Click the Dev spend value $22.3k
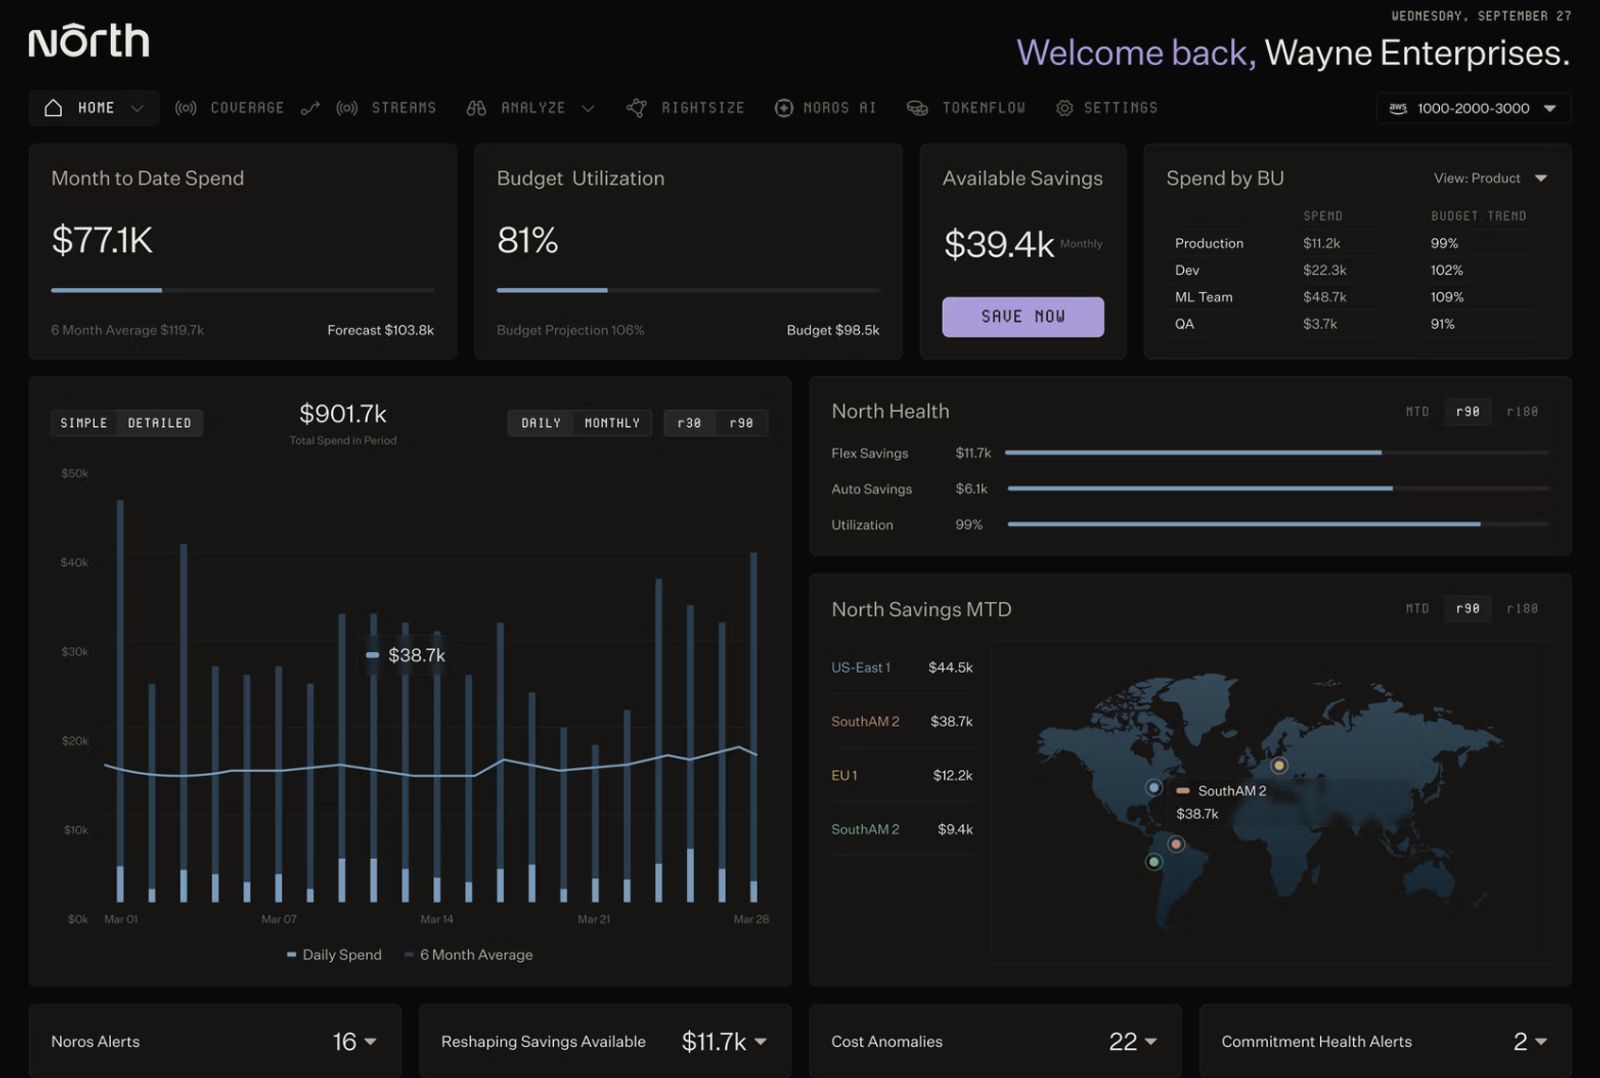1600x1078 pixels. point(1324,271)
